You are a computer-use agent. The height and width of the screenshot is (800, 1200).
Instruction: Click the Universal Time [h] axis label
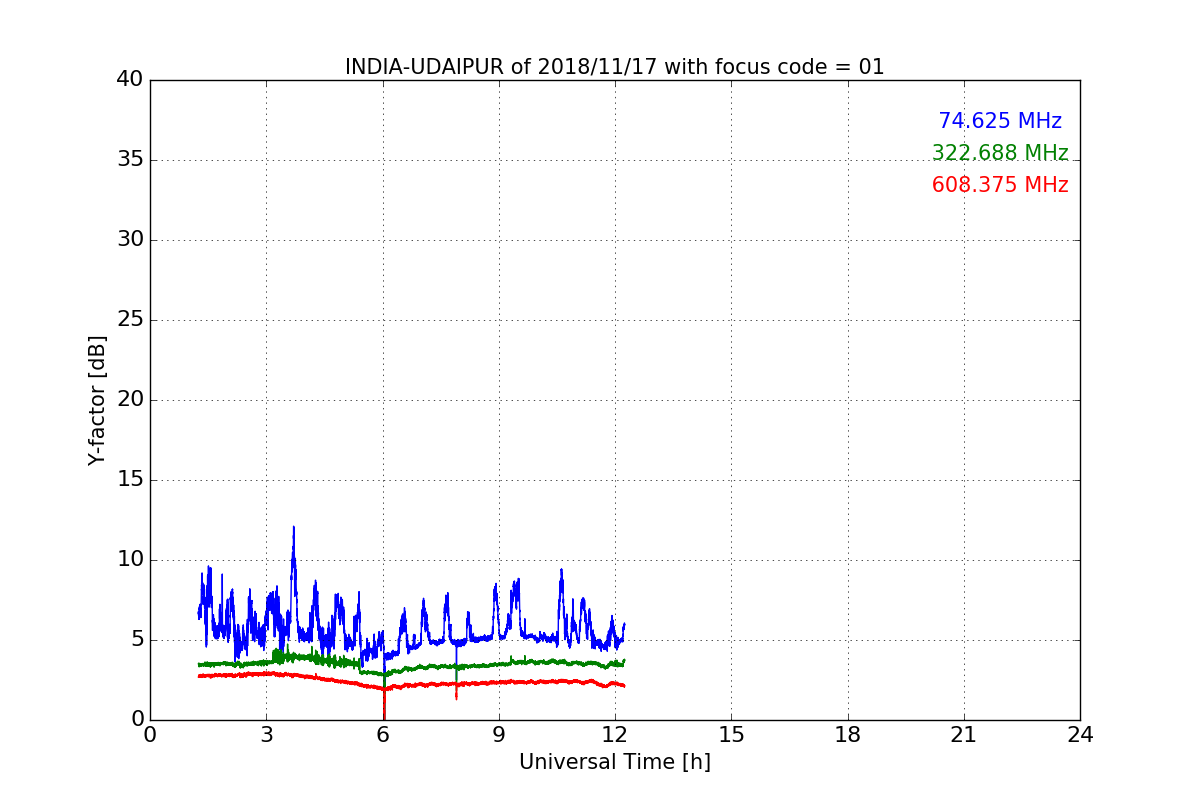tap(614, 762)
